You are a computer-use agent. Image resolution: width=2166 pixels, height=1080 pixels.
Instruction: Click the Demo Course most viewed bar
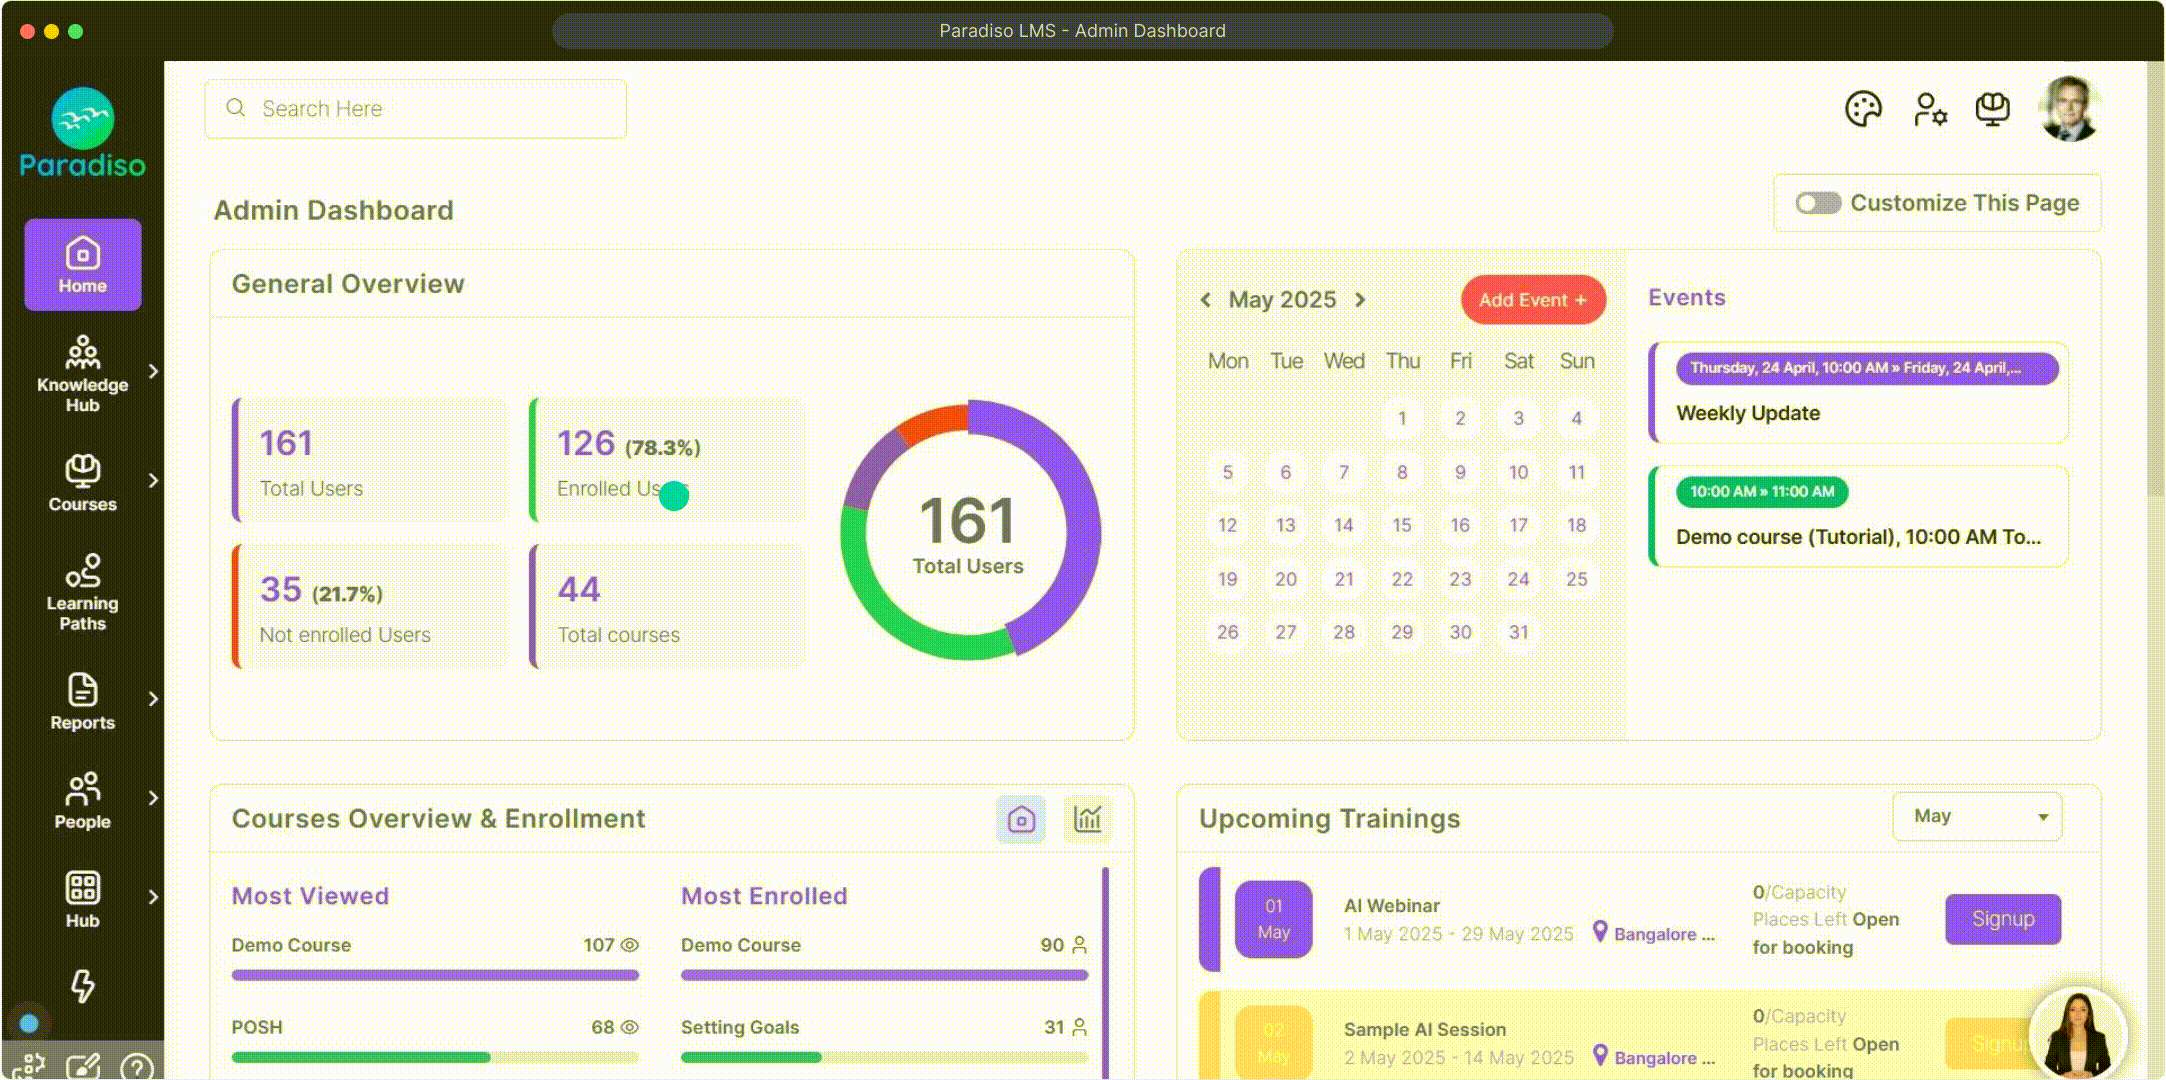(435, 974)
